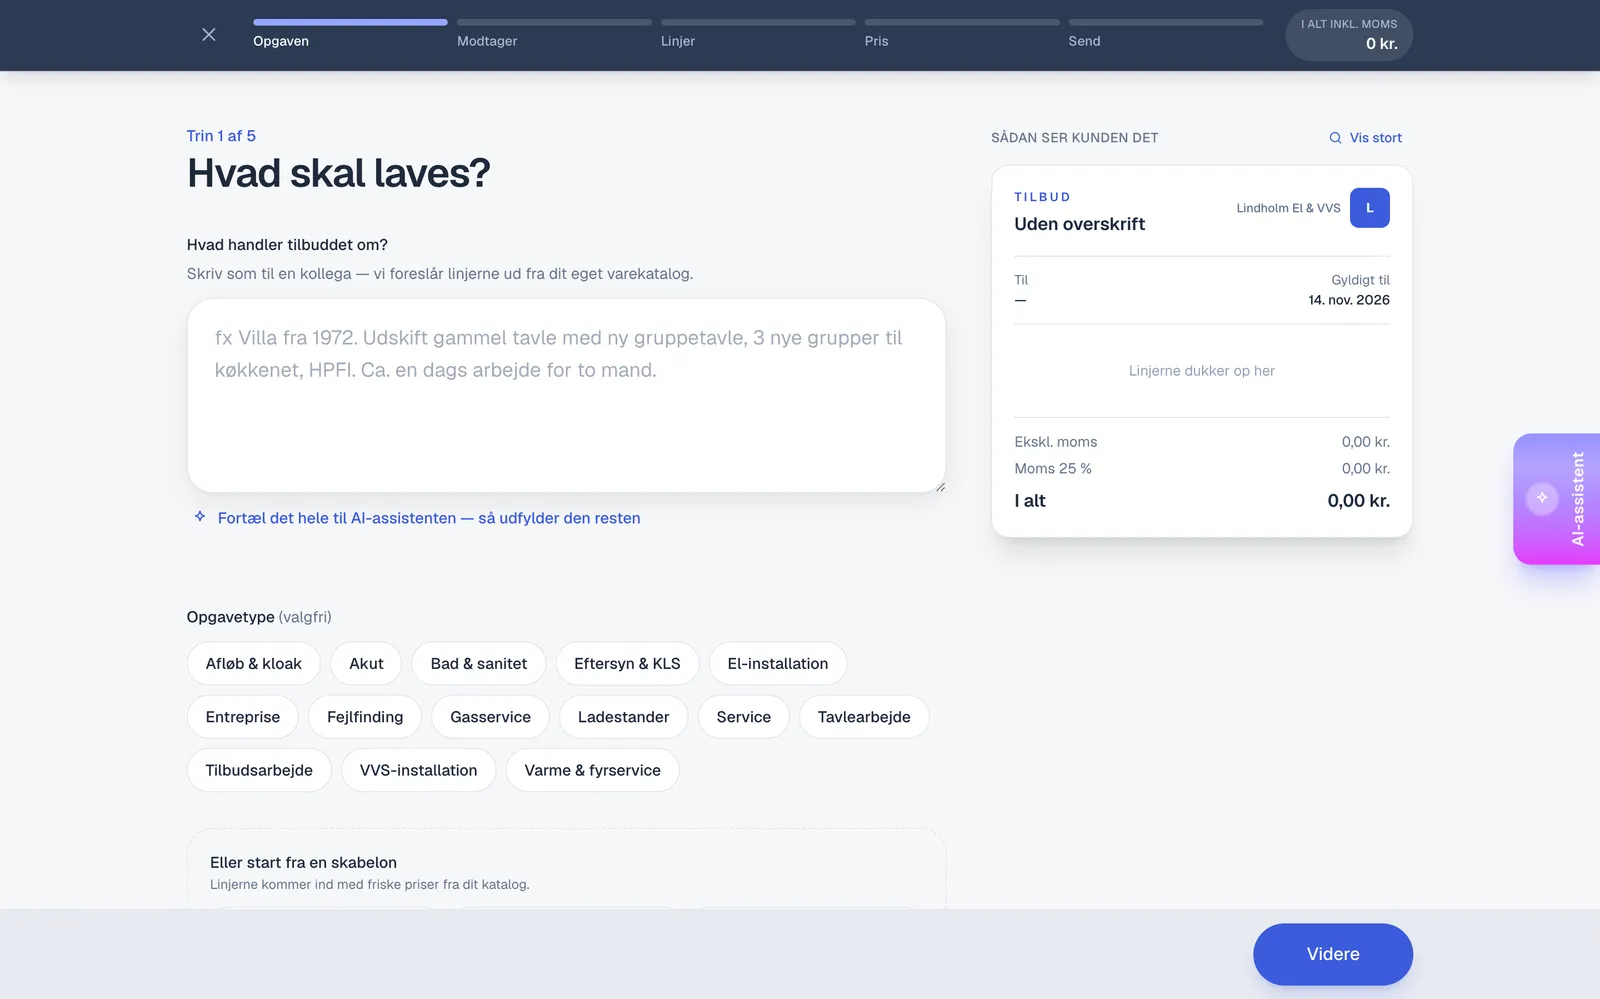Click the I alt inkl. moms total pill
This screenshot has height=999, width=1600.
tap(1348, 35)
